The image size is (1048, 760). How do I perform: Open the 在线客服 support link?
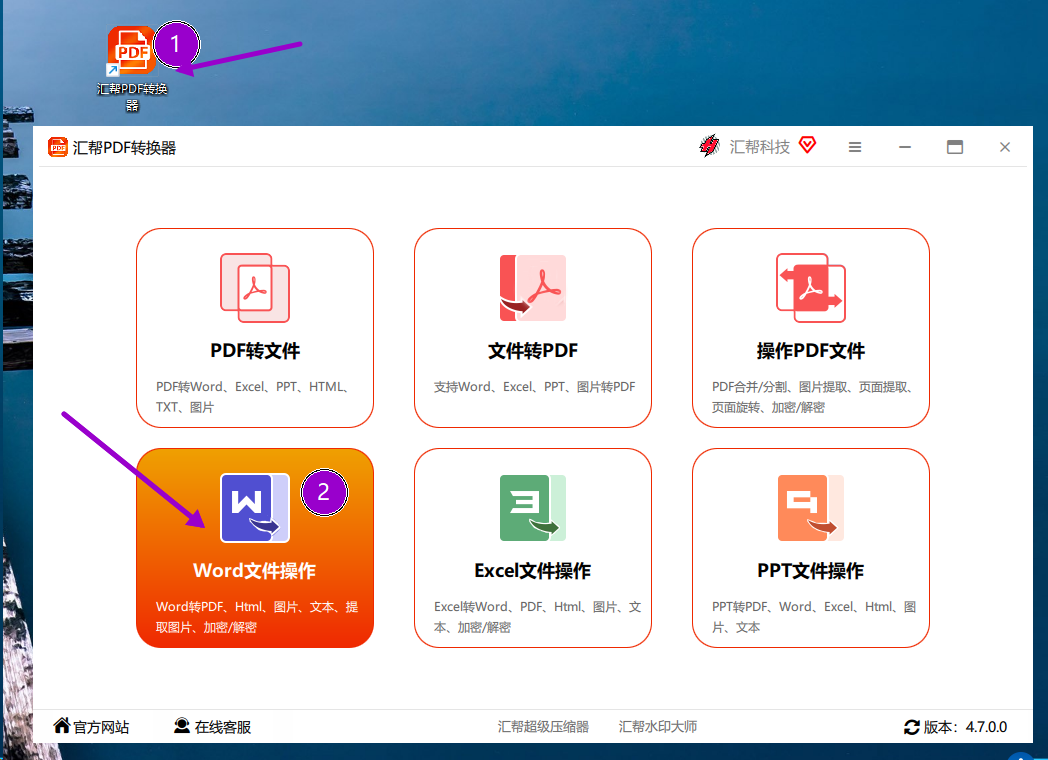pos(223,727)
